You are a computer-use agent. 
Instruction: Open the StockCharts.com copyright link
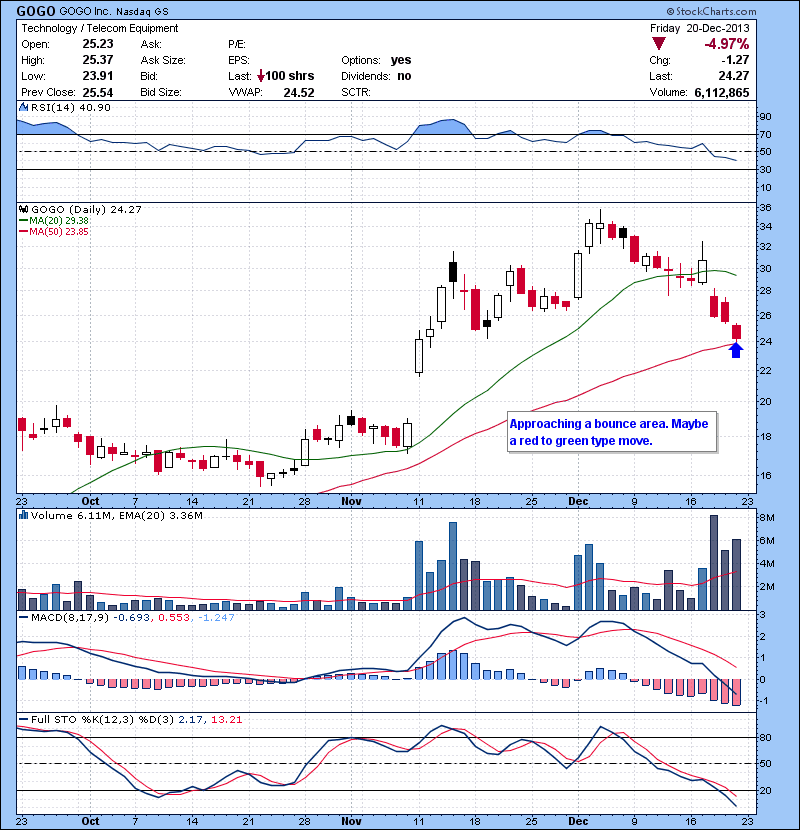pos(711,11)
